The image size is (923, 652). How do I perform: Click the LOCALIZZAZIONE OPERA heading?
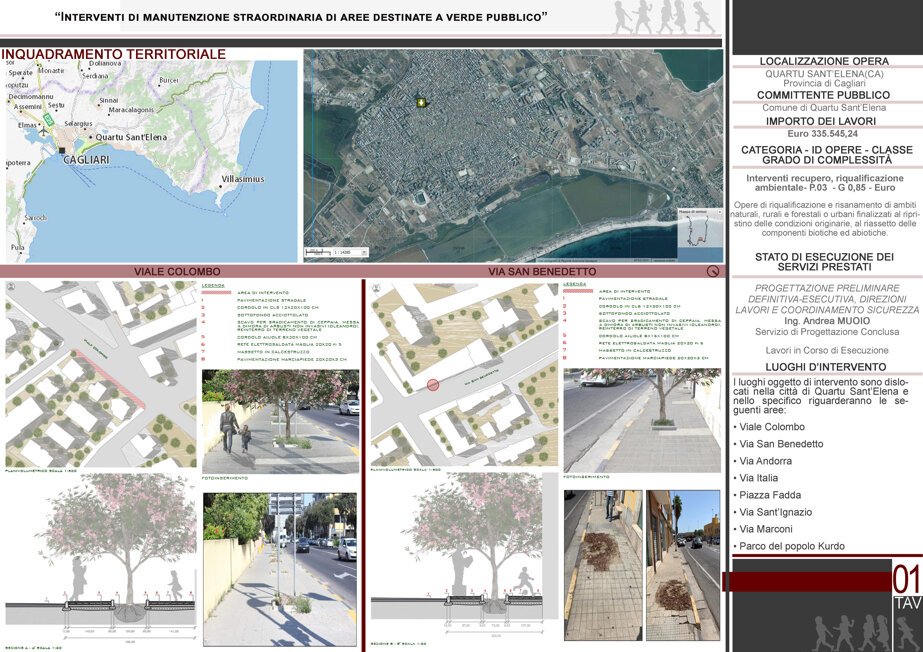click(824, 61)
